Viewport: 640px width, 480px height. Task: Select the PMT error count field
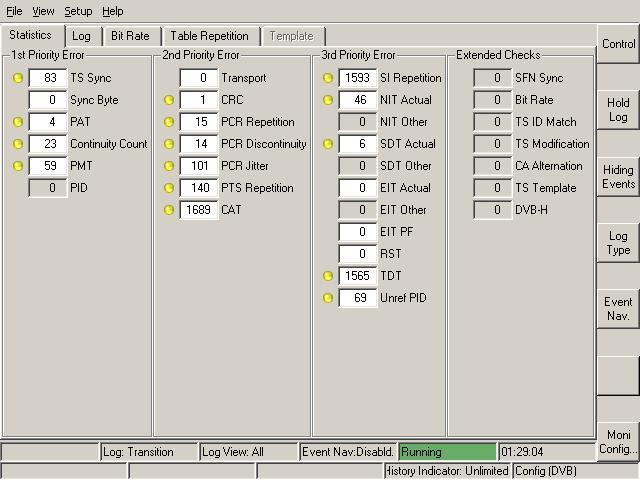pos(48,166)
